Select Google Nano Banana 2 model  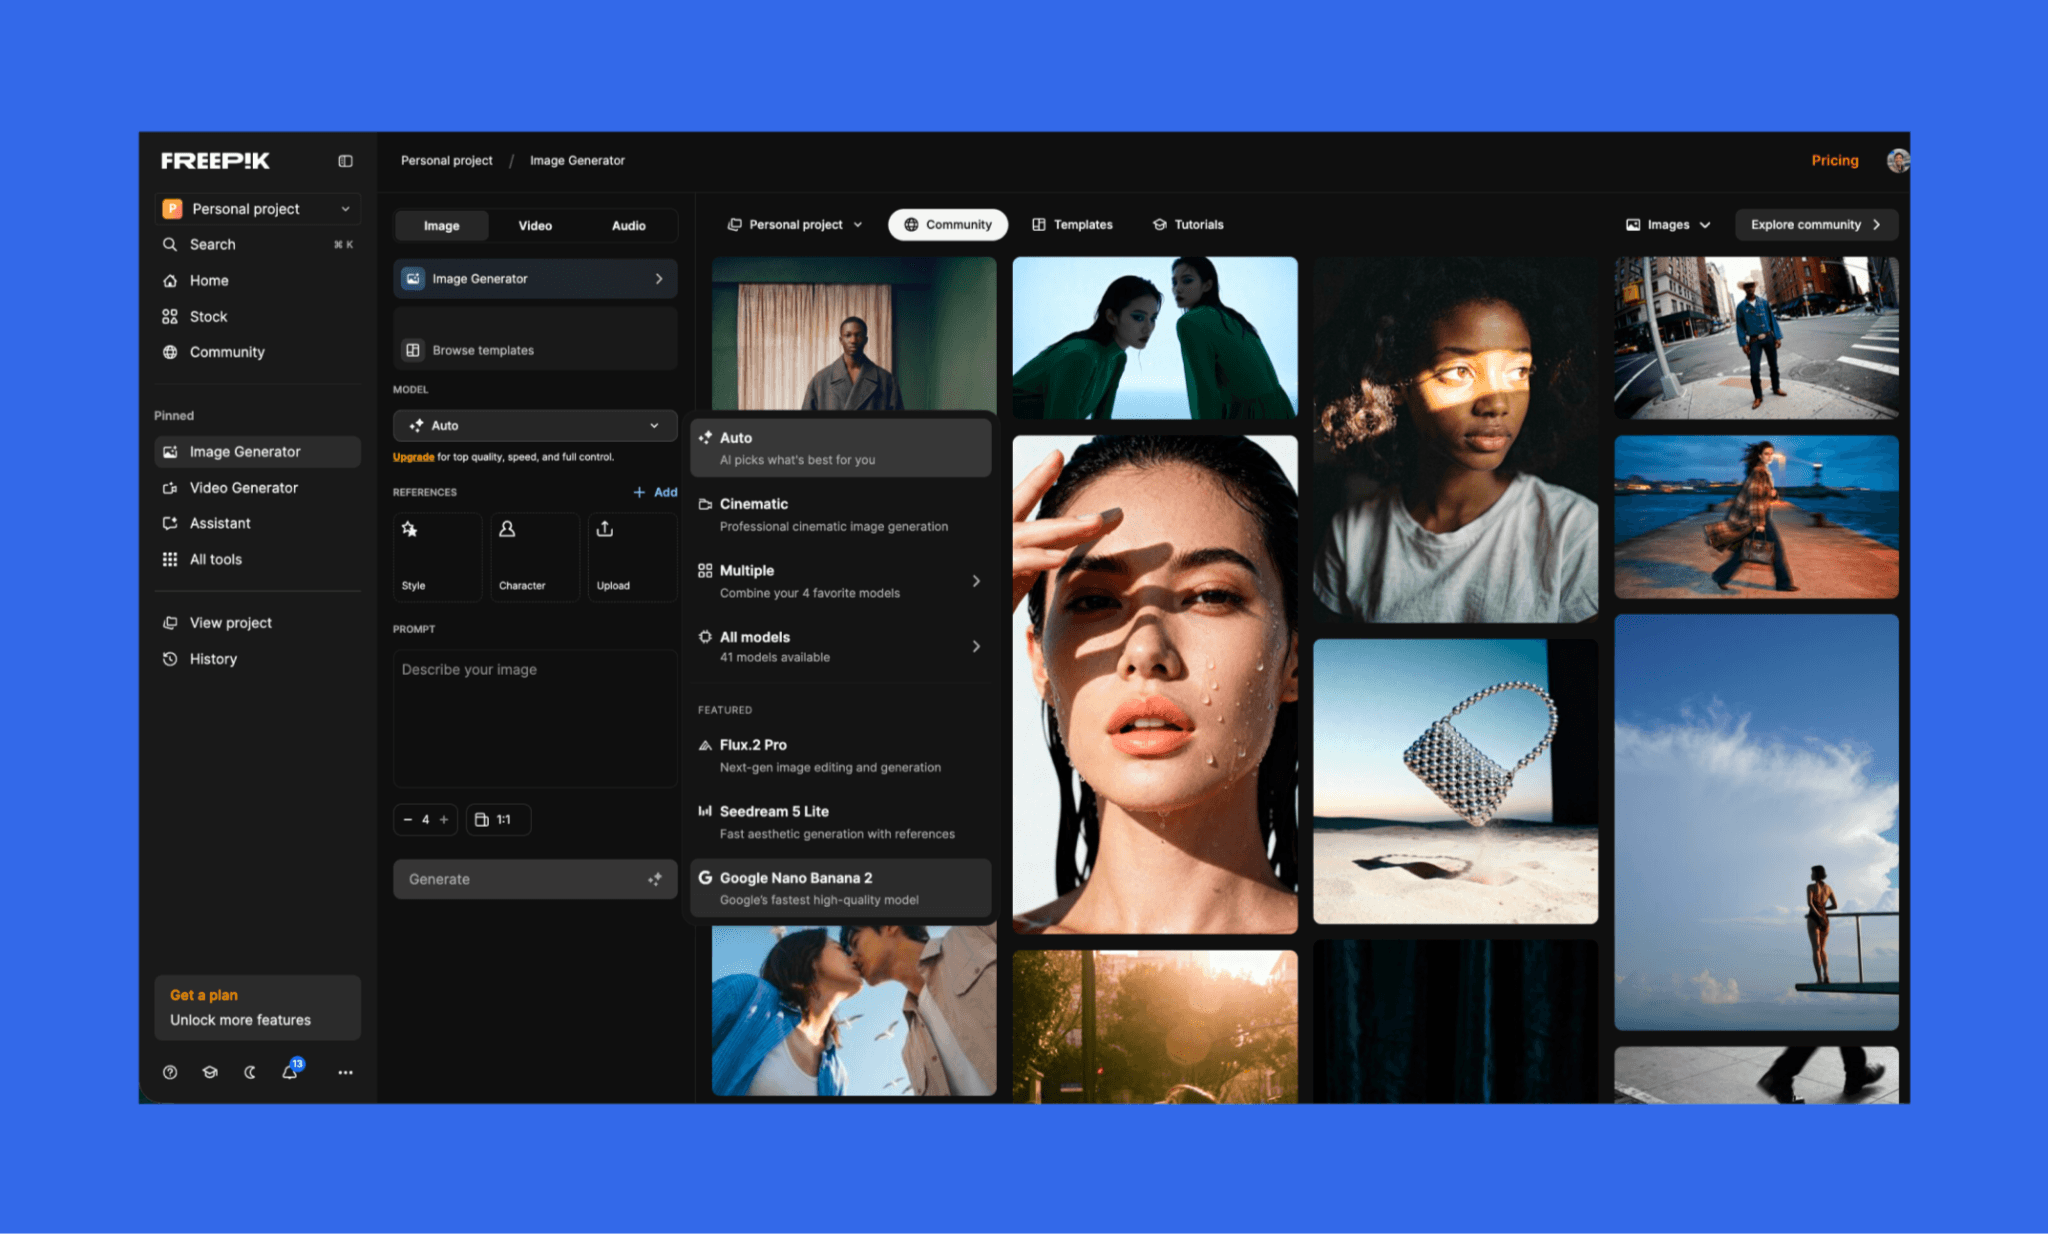[841, 888]
